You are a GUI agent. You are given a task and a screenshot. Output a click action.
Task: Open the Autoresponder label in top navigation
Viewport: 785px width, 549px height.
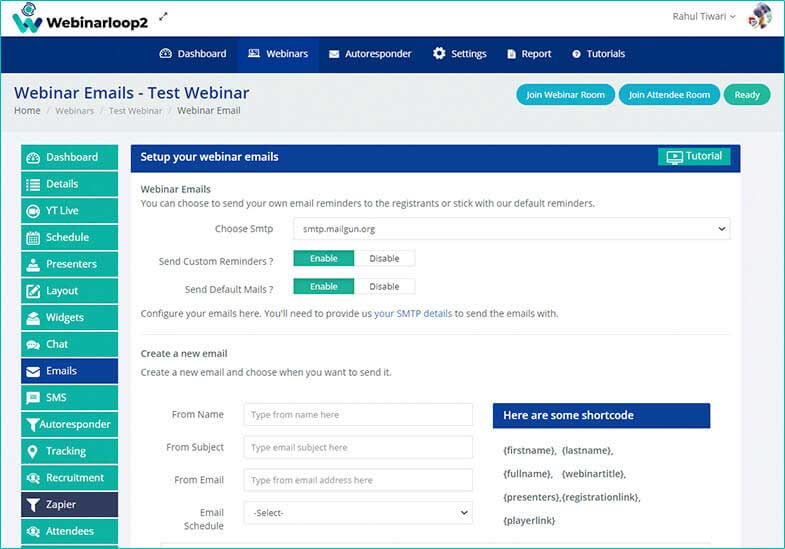point(378,54)
